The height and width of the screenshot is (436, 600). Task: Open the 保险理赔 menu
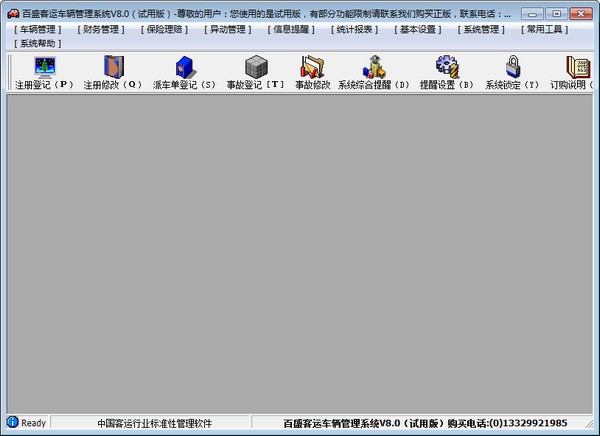coord(165,29)
